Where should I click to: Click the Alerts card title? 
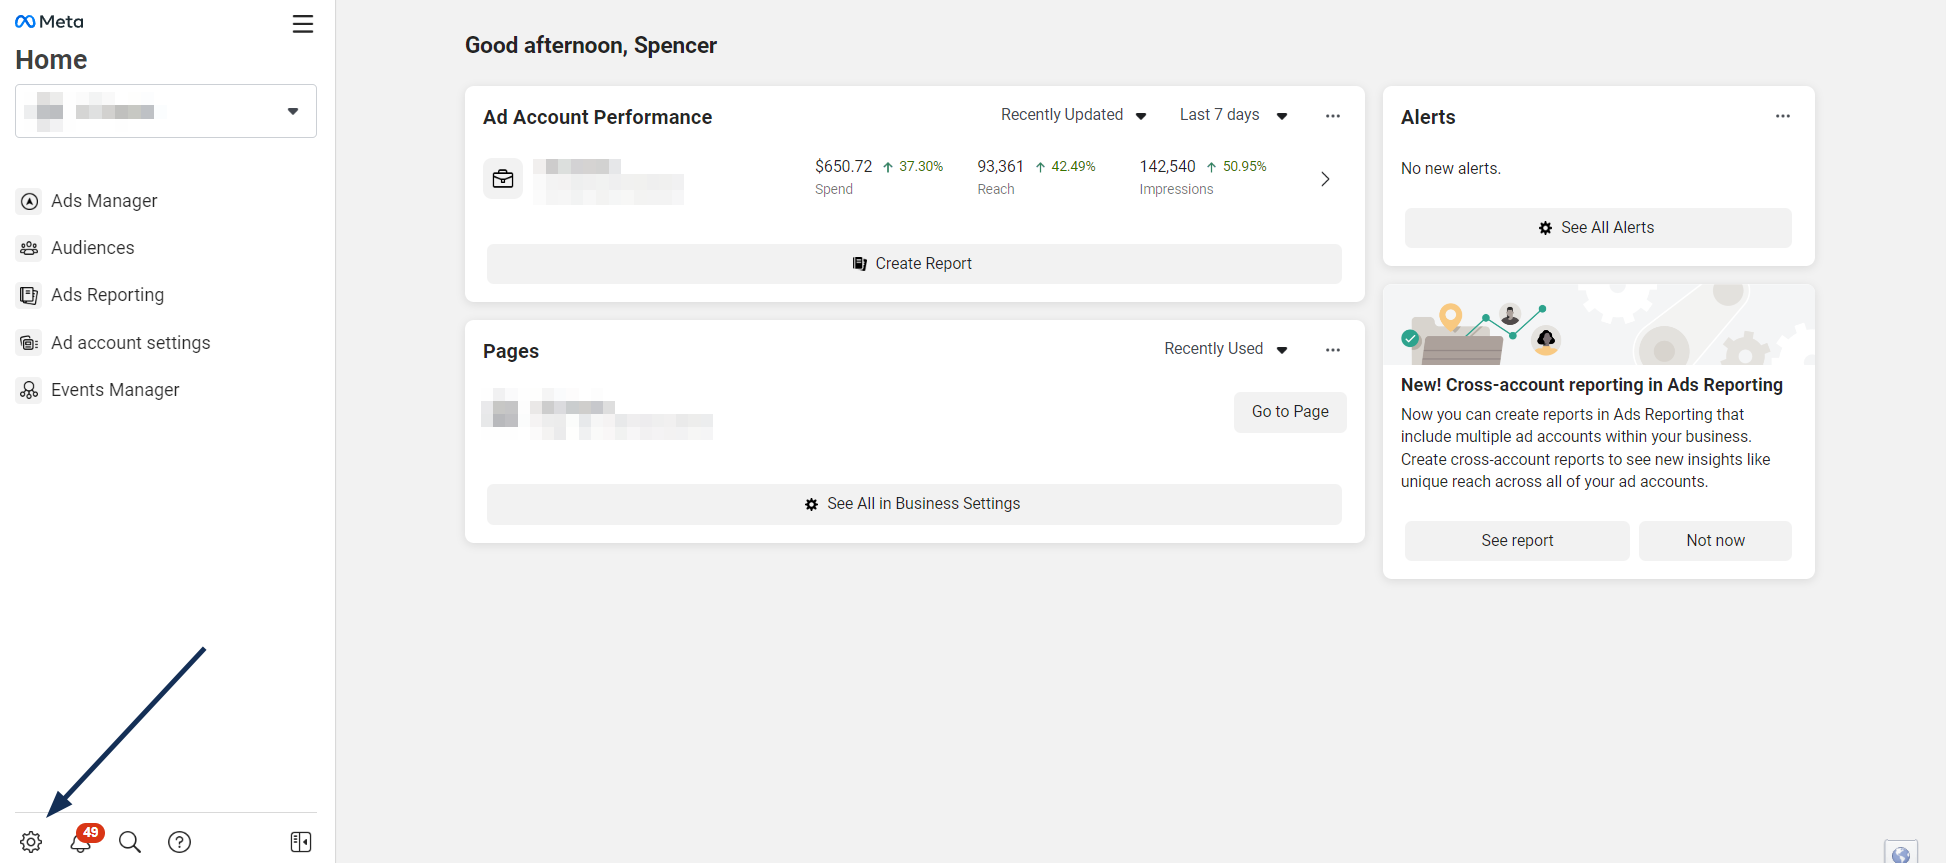point(1428,118)
